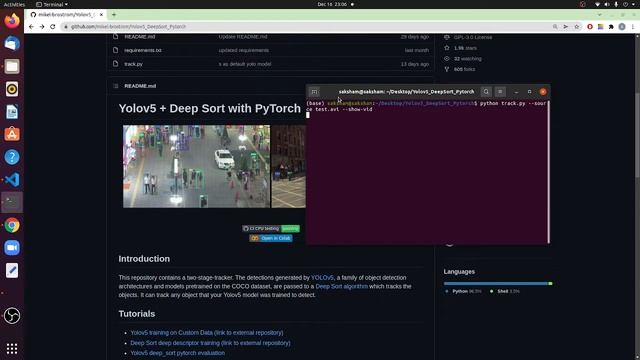Switch to Terminal via the dock icon
640x360 pixels.
click(x=12, y=202)
